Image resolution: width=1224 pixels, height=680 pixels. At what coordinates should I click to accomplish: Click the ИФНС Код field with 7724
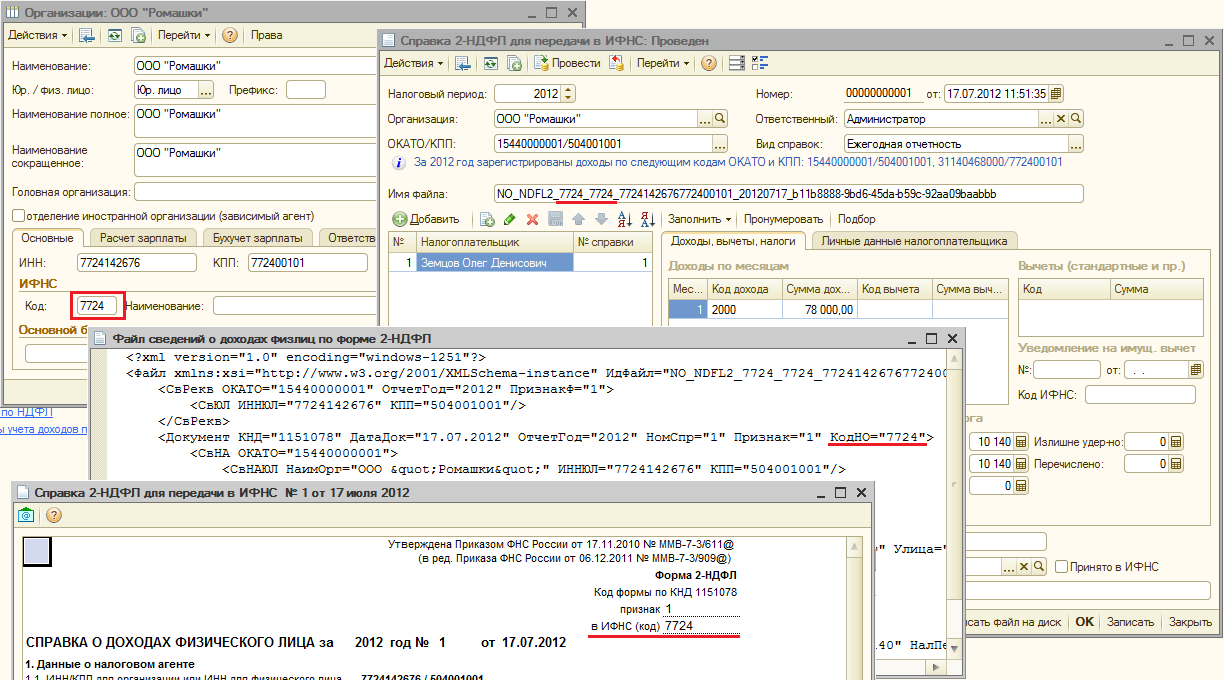[97, 305]
